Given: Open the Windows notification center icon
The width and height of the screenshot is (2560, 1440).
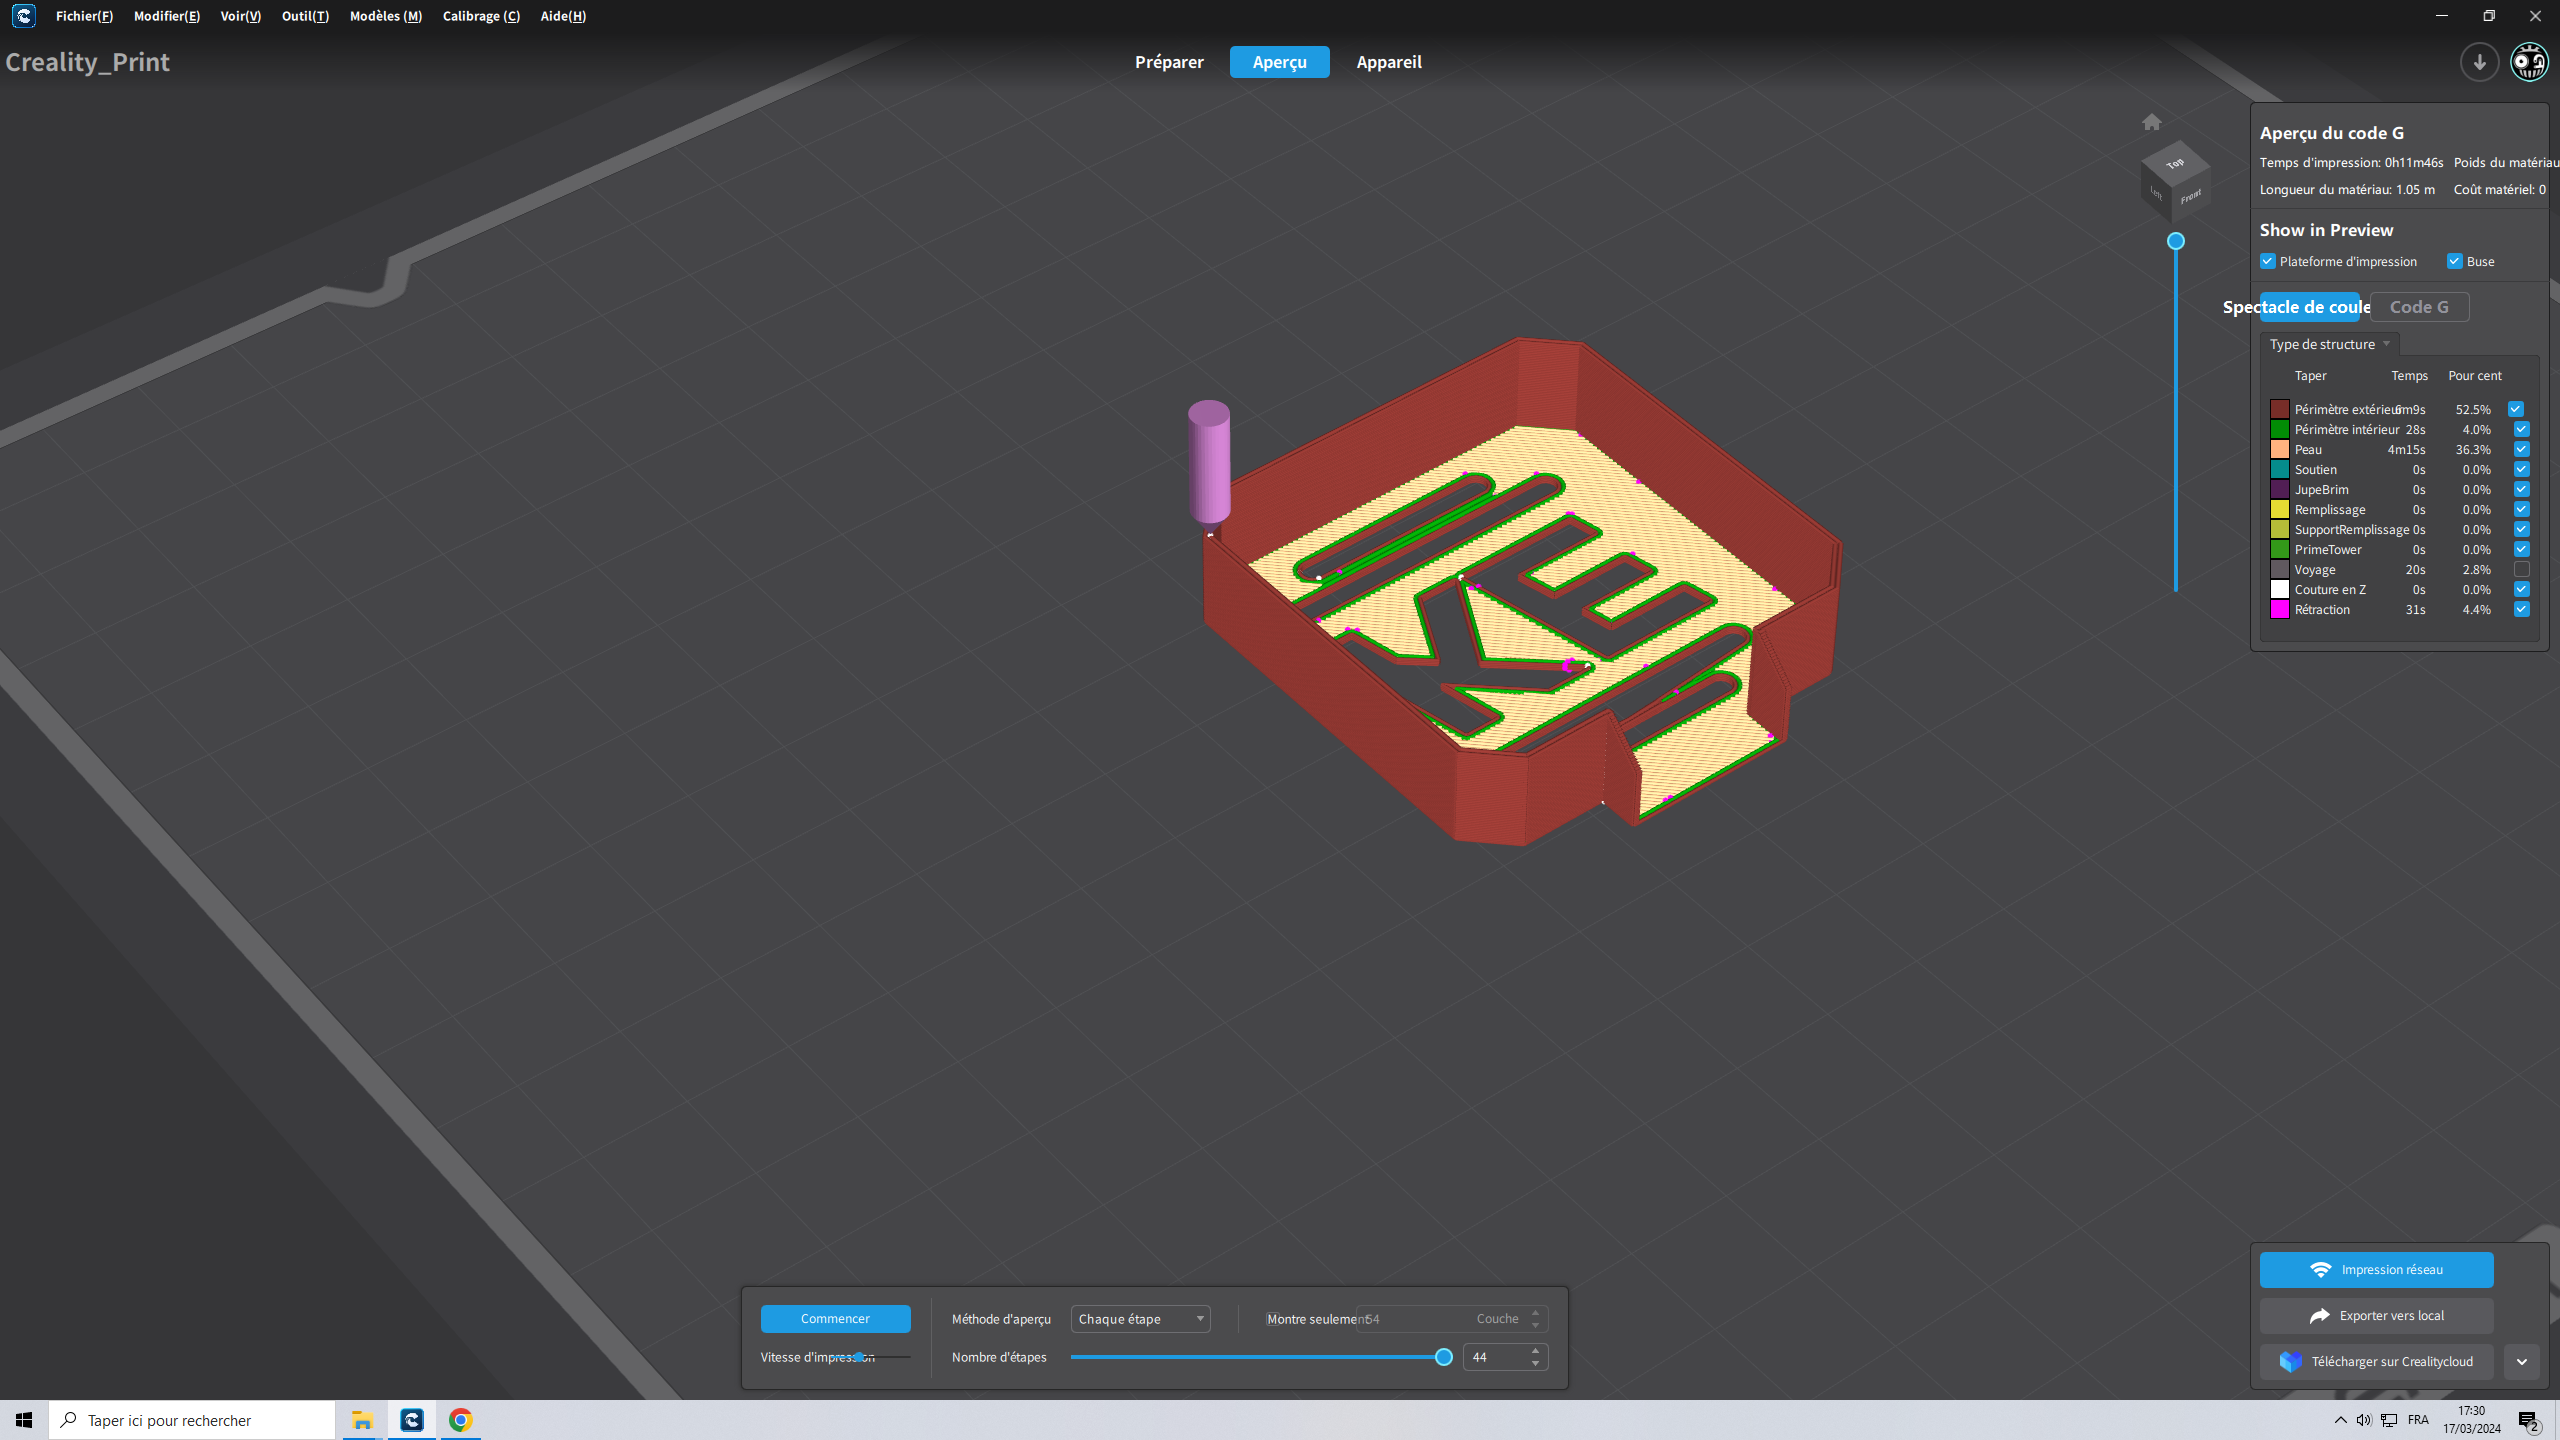Looking at the screenshot, I should [x=2529, y=1420].
